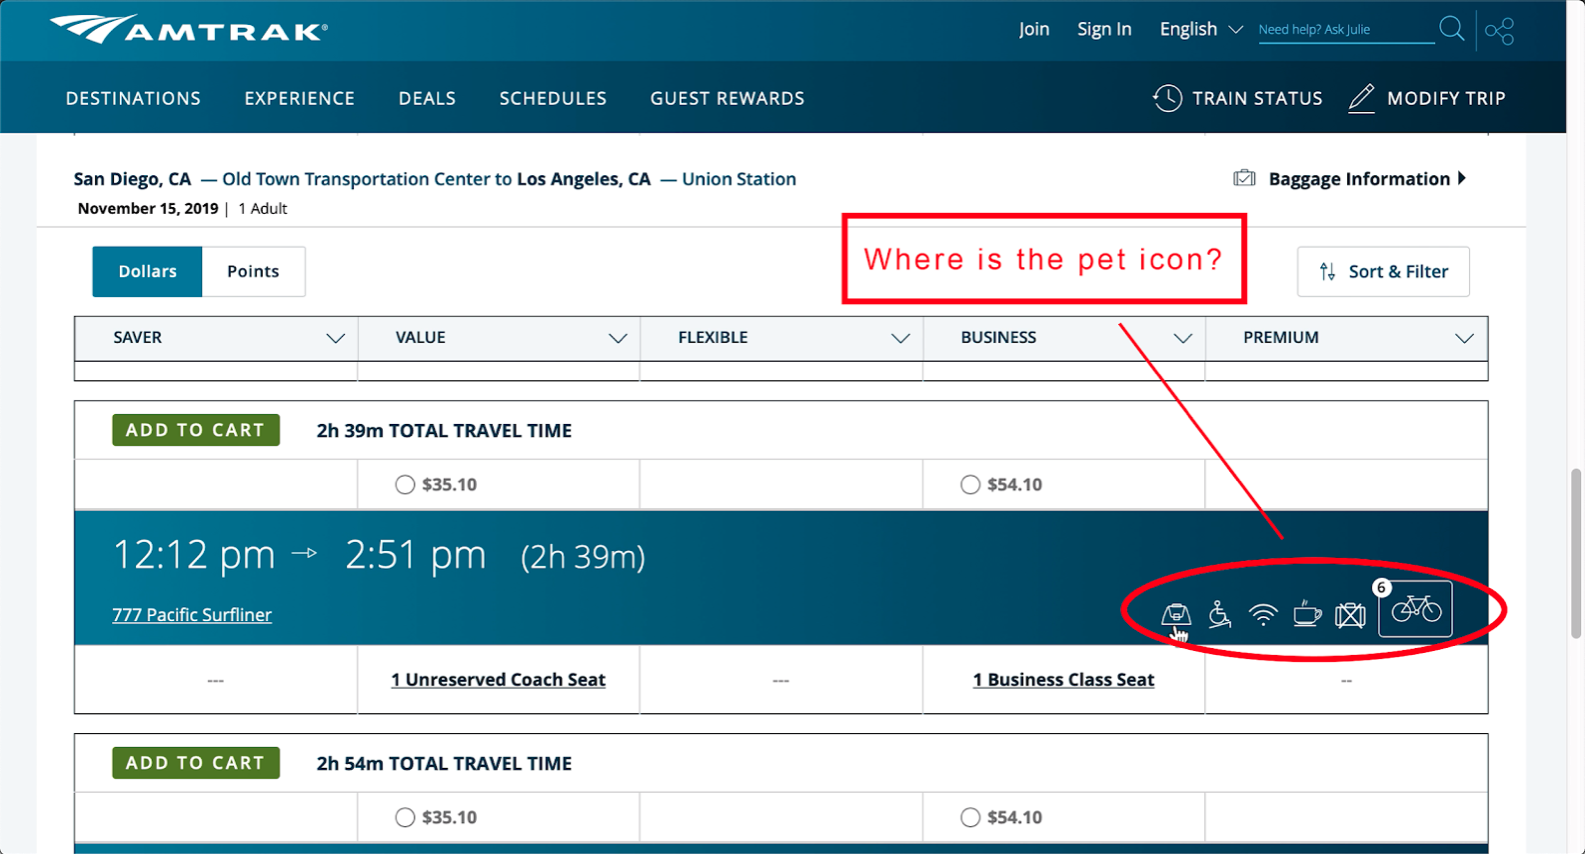Click the Modify Trip pencil icon
Screen dimensions: 1585x854
[x=1361, y=98]
